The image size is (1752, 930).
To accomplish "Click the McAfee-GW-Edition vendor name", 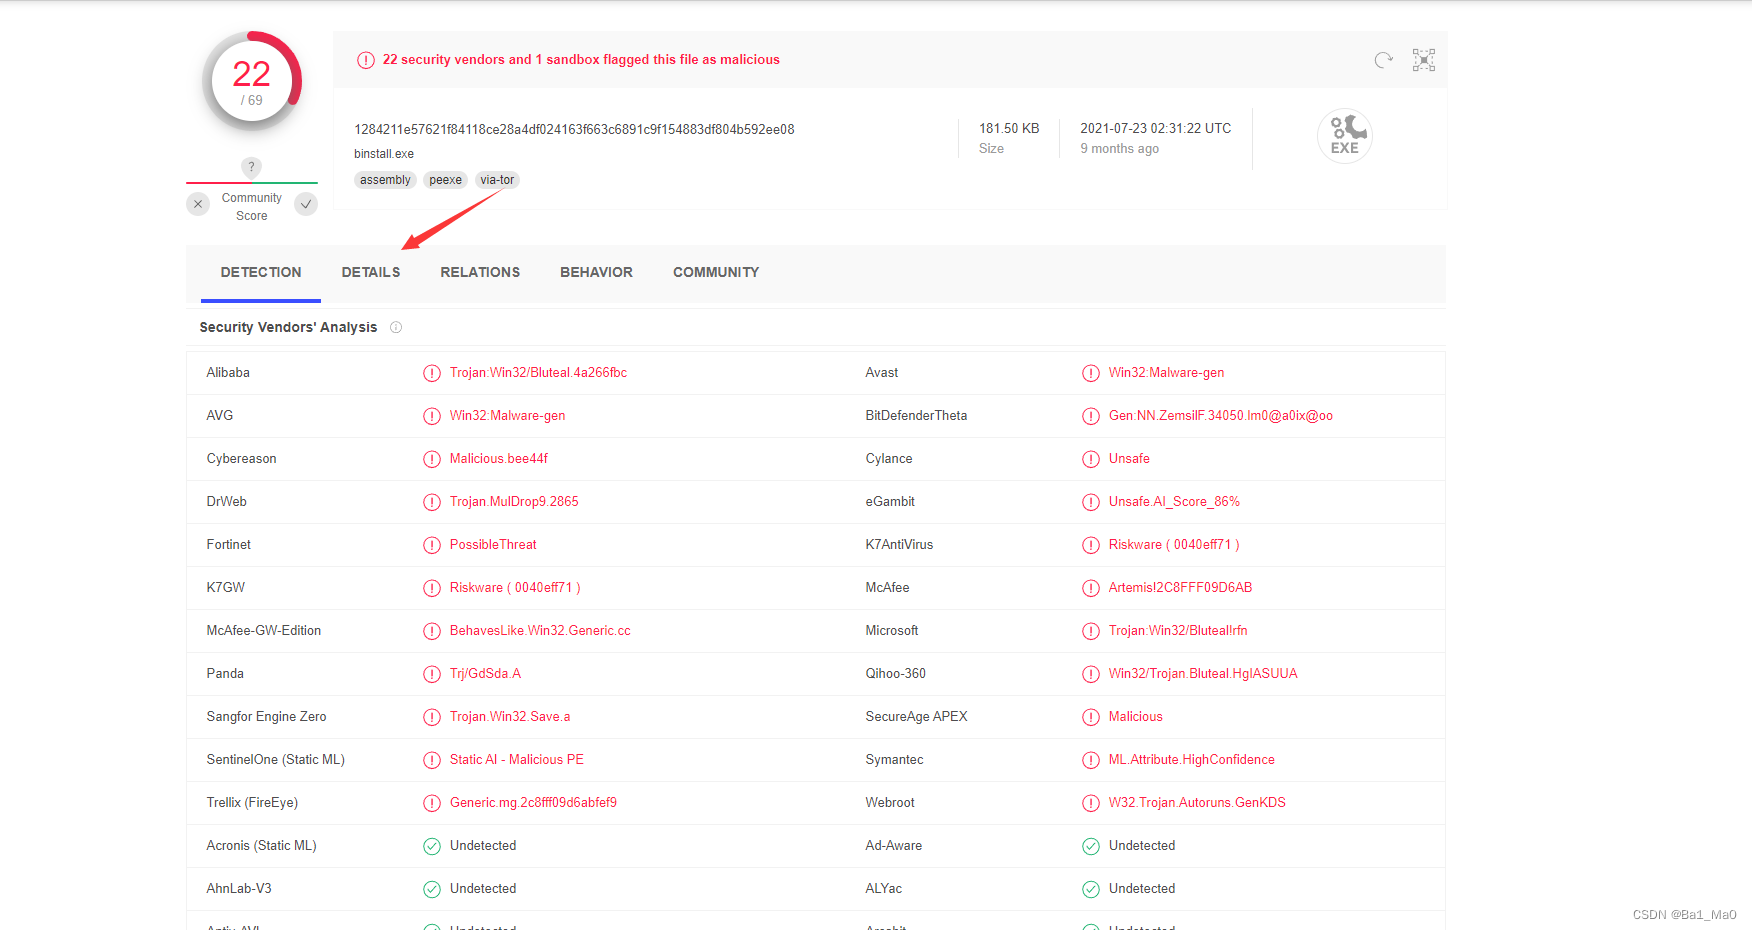I will [263, 630].
